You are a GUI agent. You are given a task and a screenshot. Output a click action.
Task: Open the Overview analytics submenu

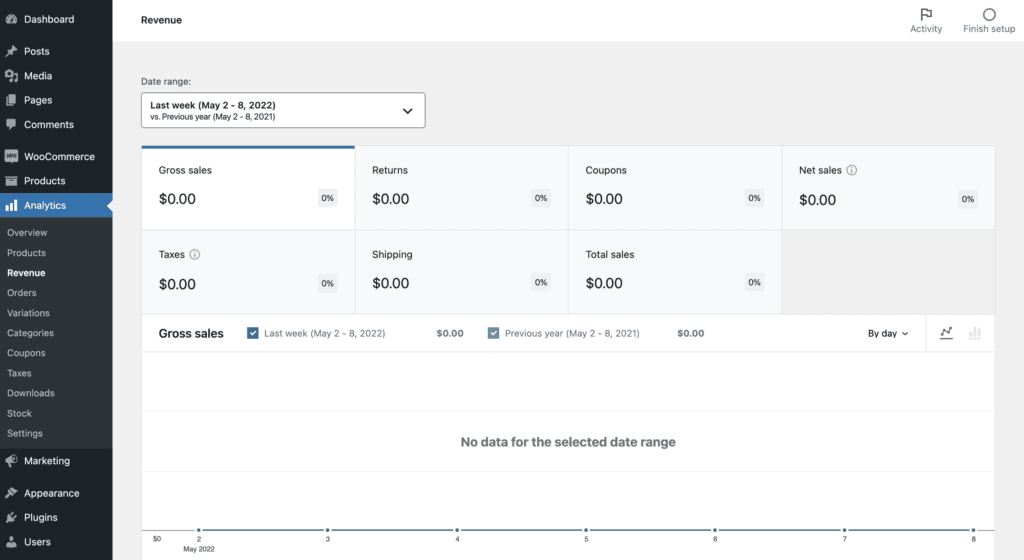[27, 232]
